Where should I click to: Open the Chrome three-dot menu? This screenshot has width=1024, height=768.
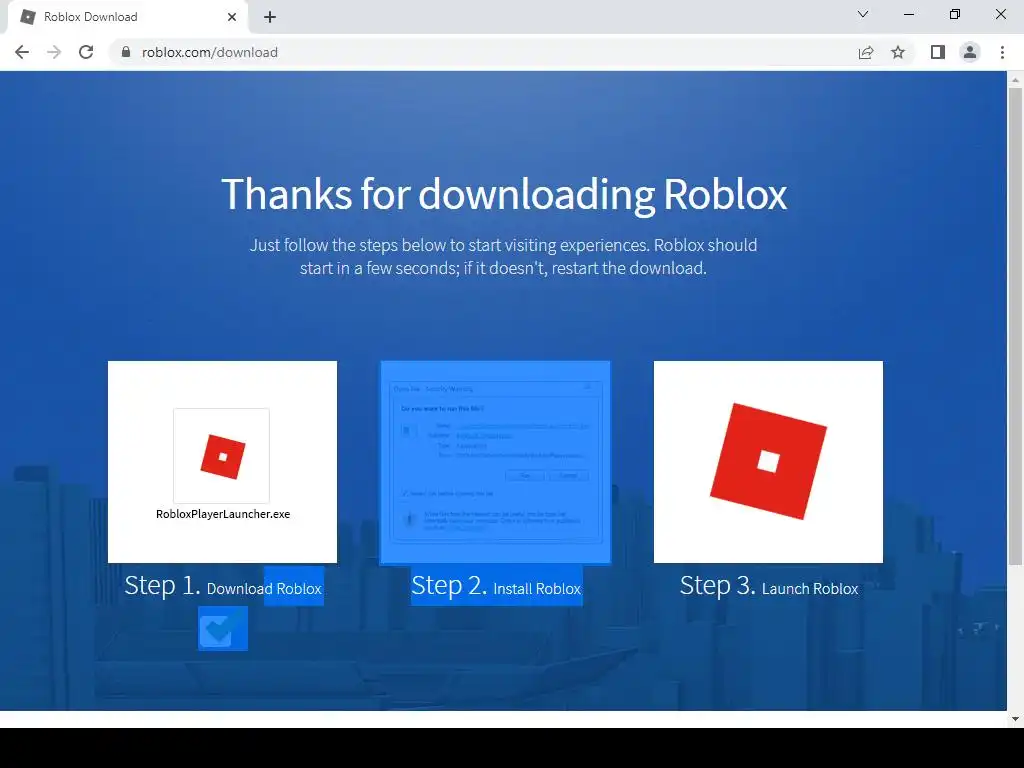1002,52
